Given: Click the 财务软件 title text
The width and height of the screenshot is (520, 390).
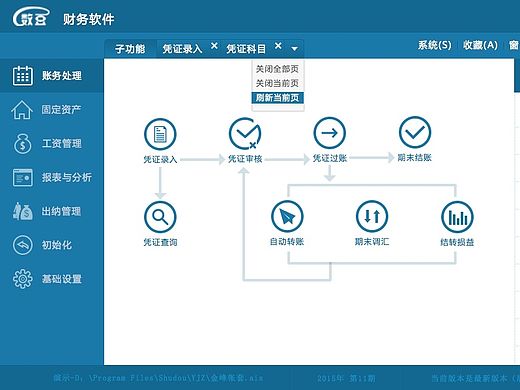Looking at the screenshot, I should pos(89,19).
